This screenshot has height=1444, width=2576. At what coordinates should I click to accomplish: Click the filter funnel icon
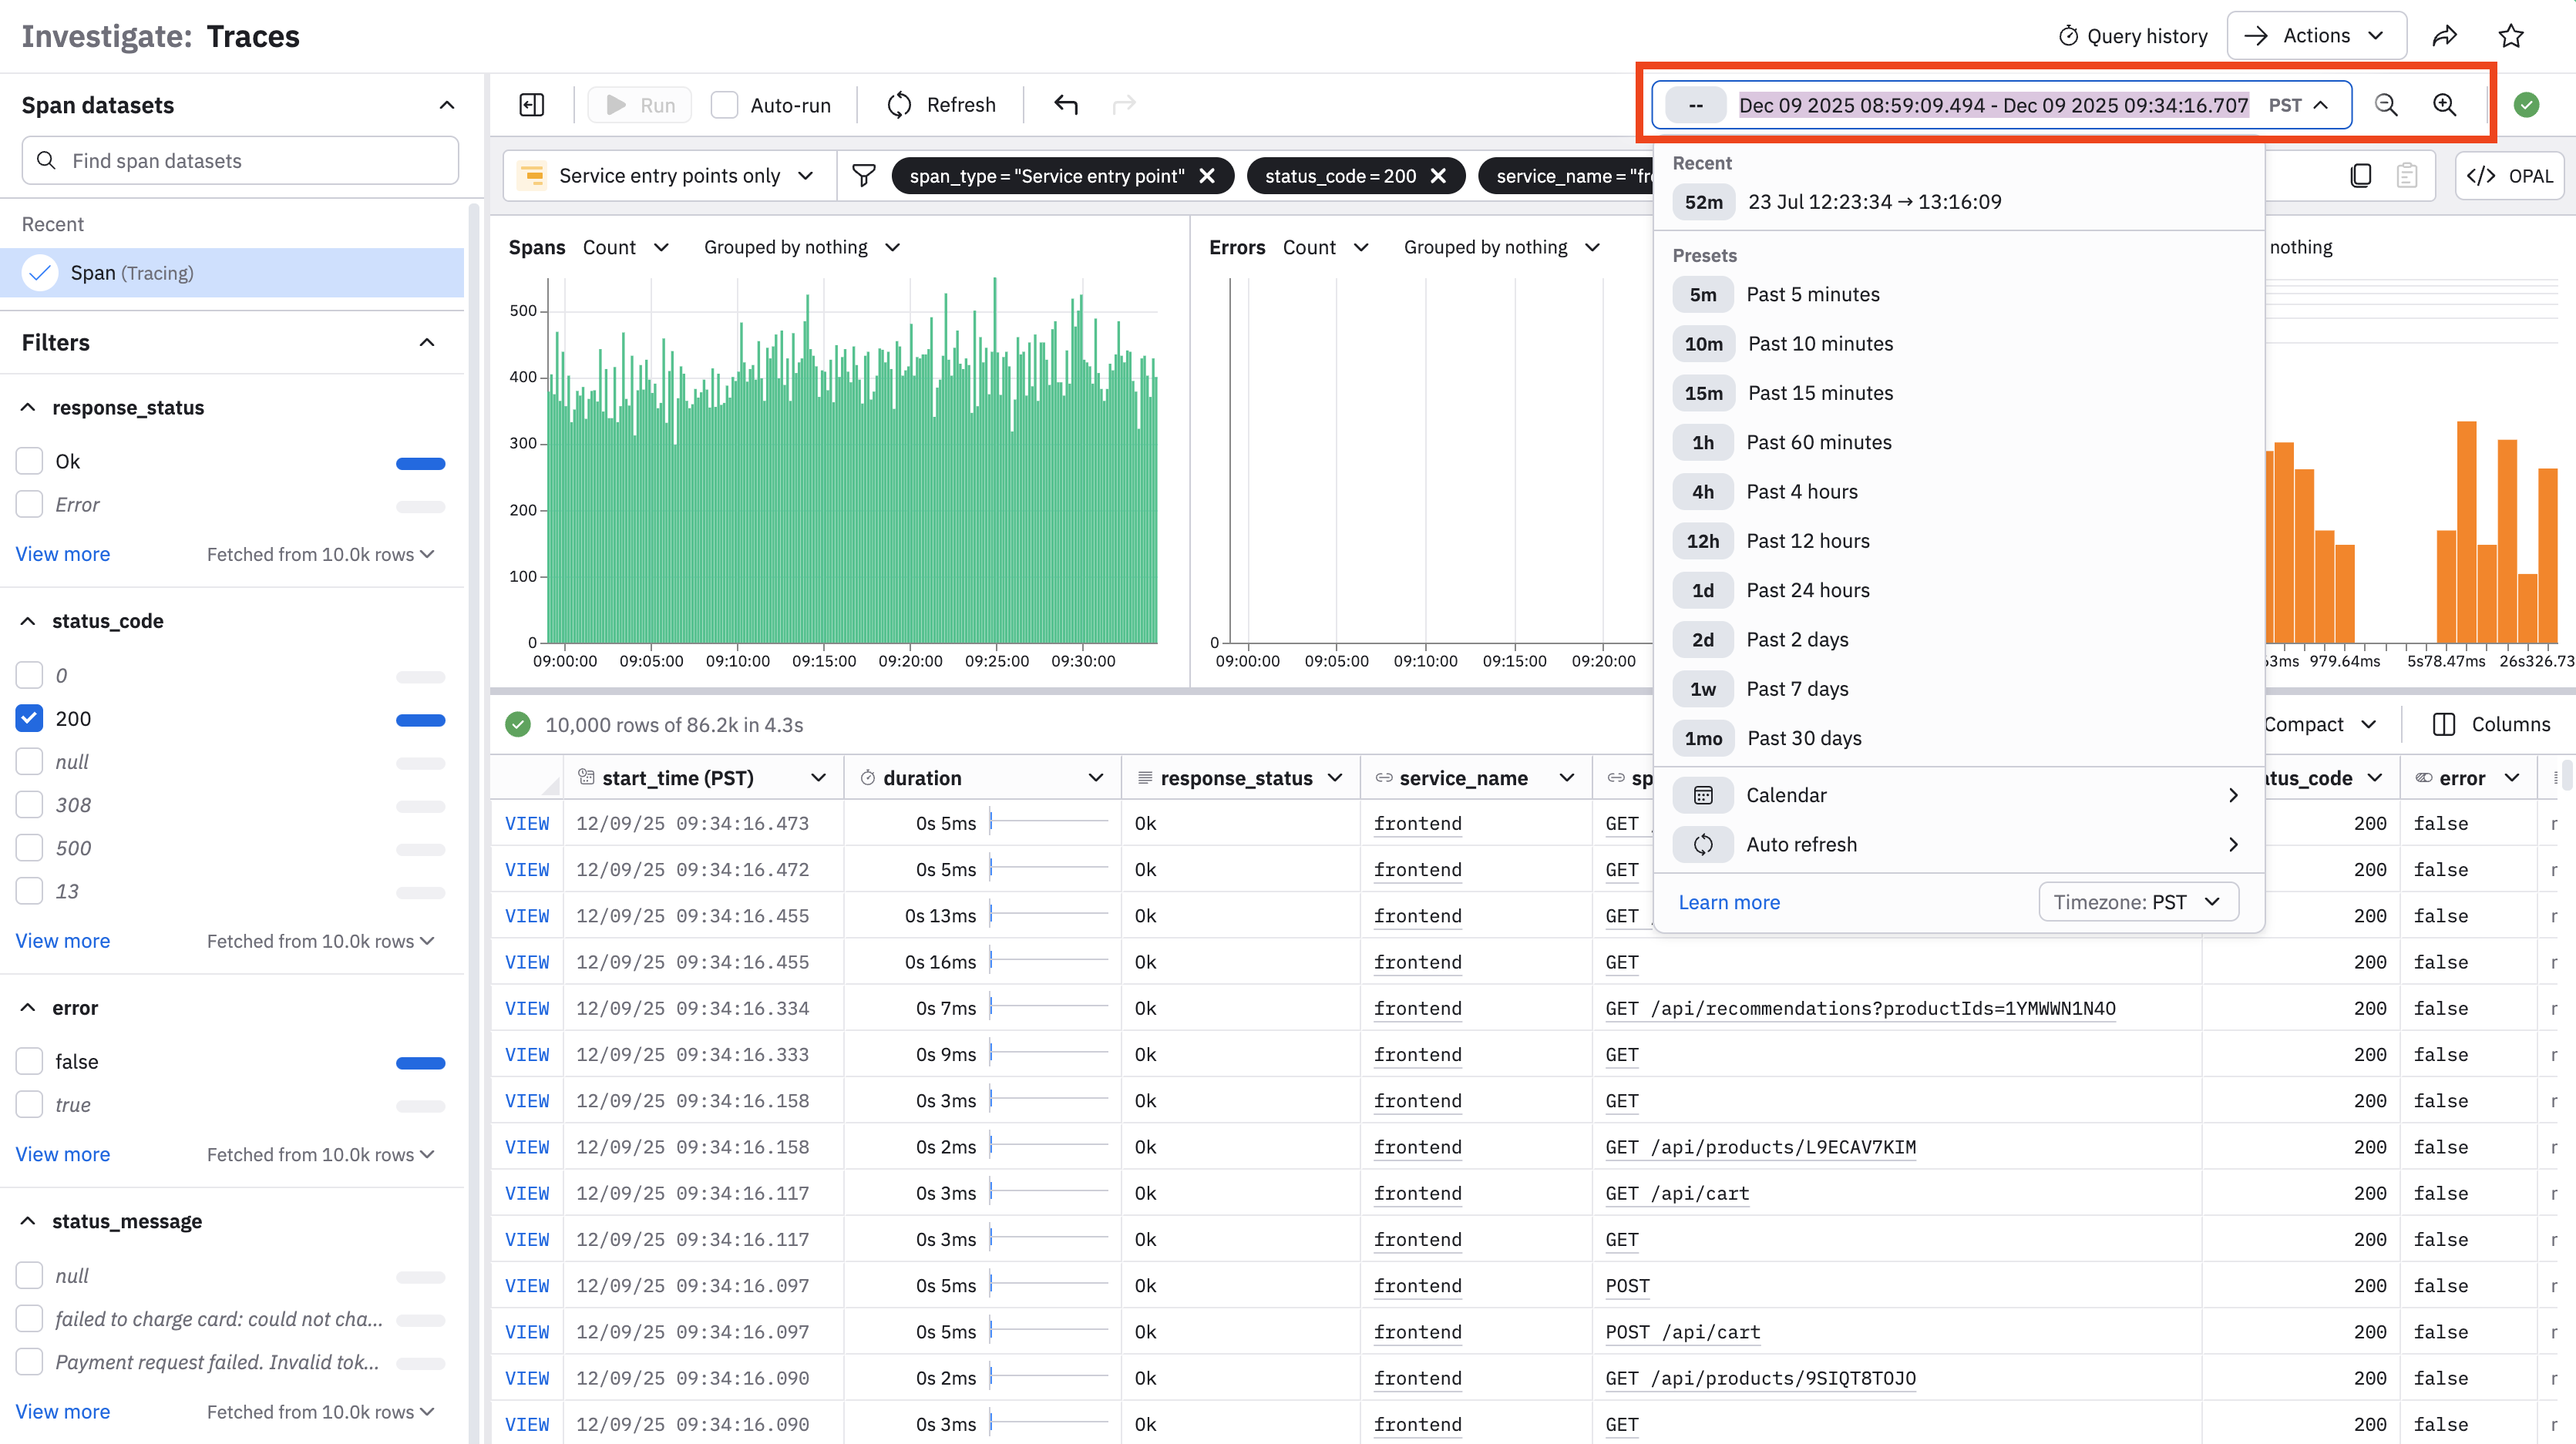point(863,176)
